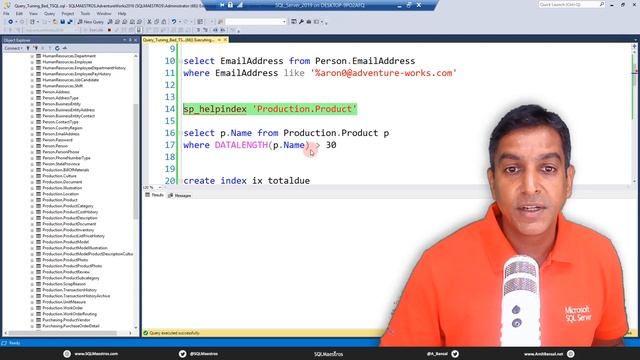Open the View menu

(x=33, y=13)
